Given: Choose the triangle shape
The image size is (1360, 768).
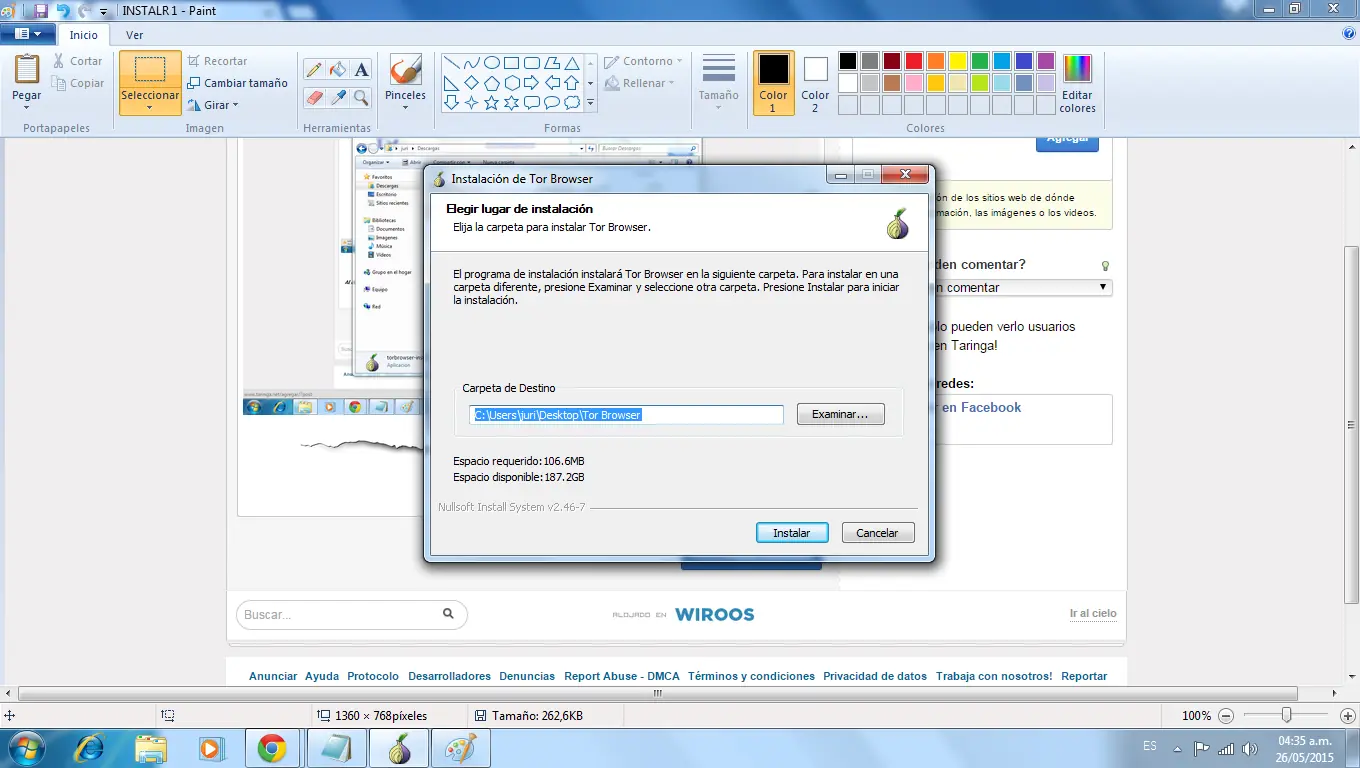Looking at the screenshot, I should click(x=571, y=62).
